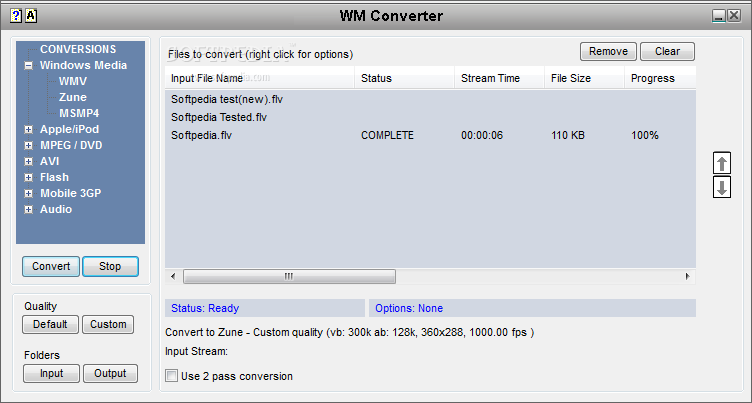Click the scrollbar left arrow
The height and width of the screenshot is (403, 752).
pyautogui.click(x=173, y=276)
